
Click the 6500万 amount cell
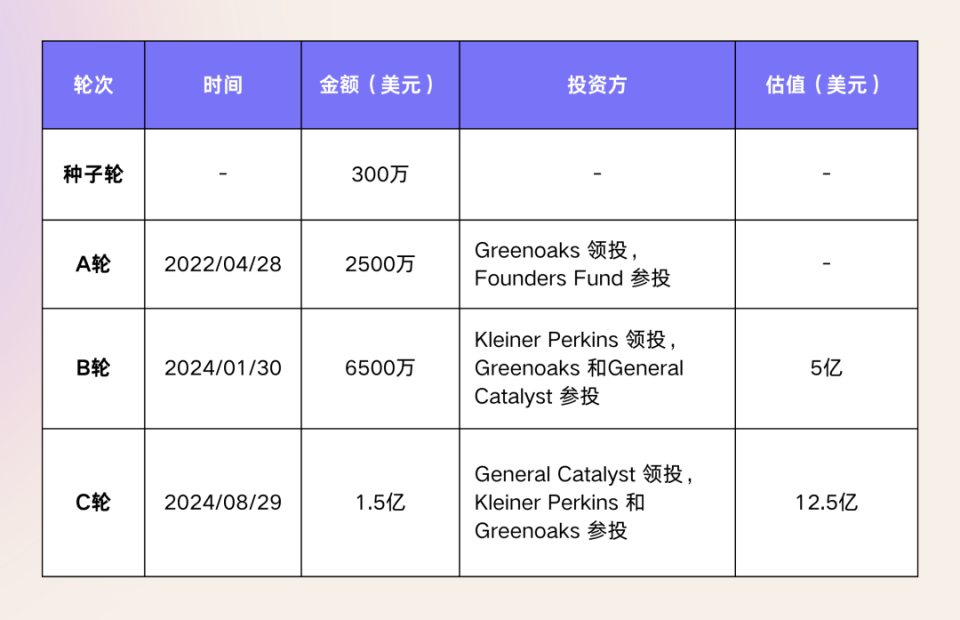coord(380,368)
